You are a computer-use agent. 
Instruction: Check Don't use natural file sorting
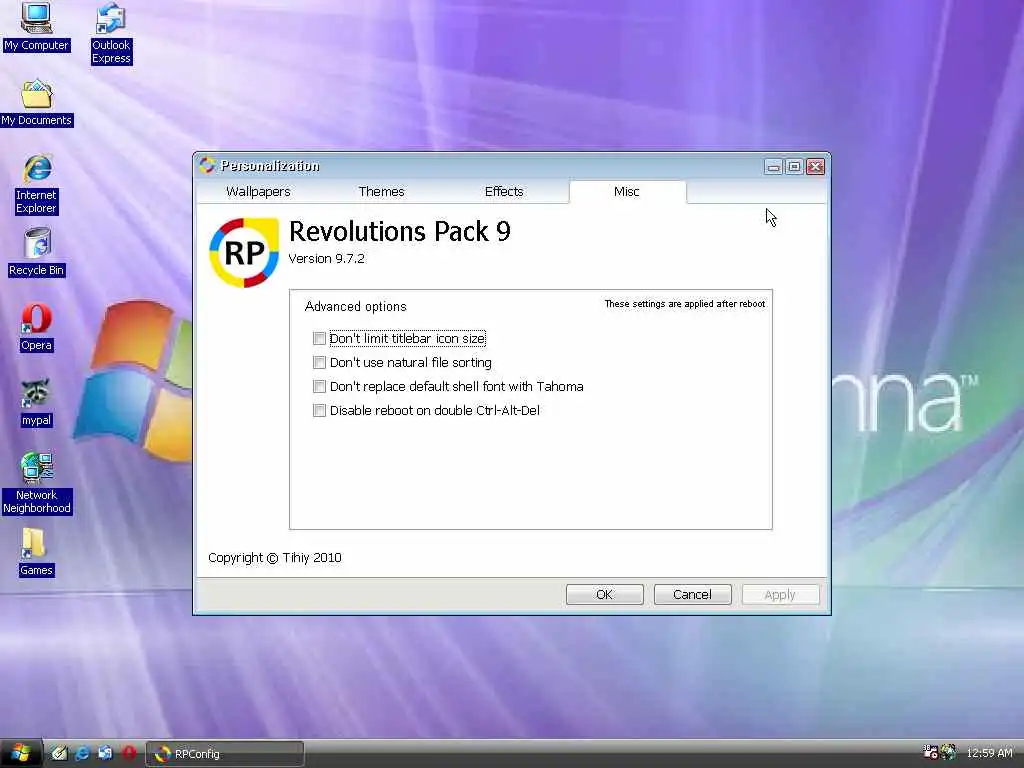click(319, 362)
